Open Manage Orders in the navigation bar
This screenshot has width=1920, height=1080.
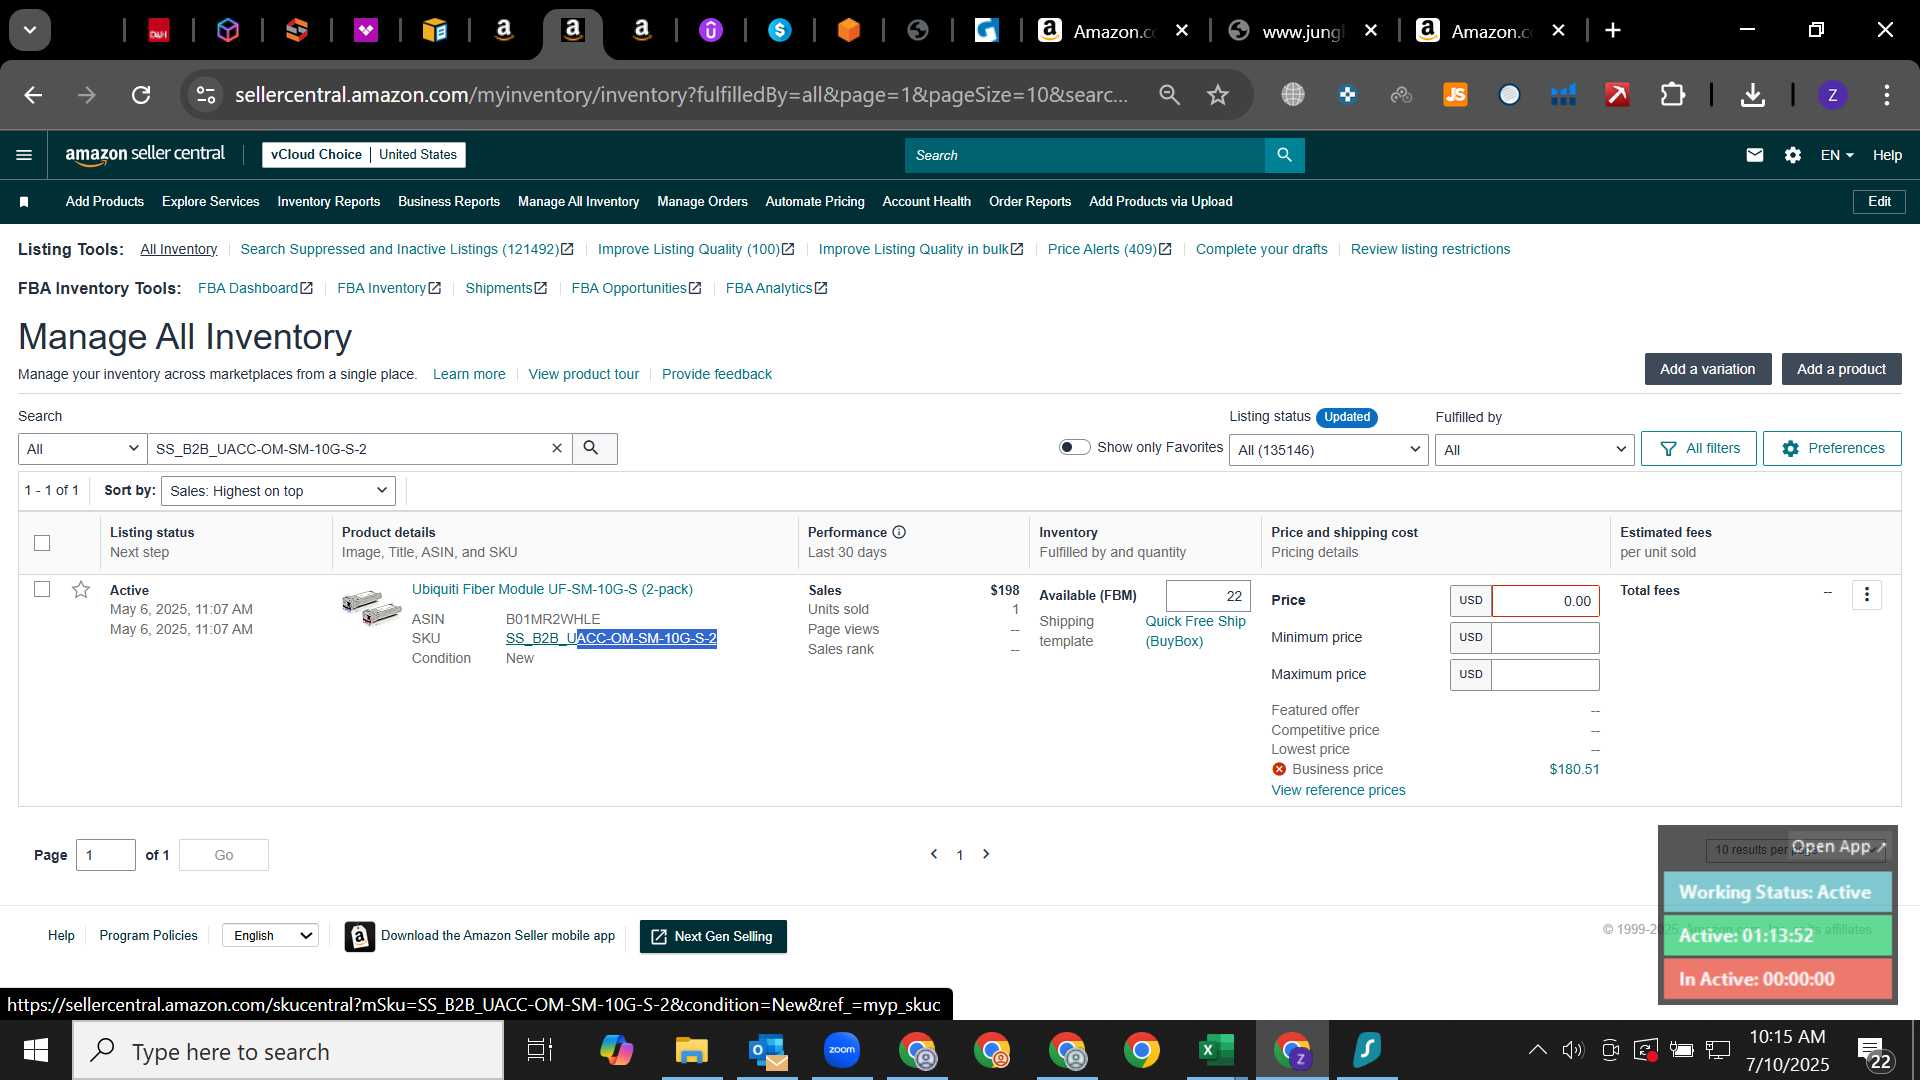[702, 202]
